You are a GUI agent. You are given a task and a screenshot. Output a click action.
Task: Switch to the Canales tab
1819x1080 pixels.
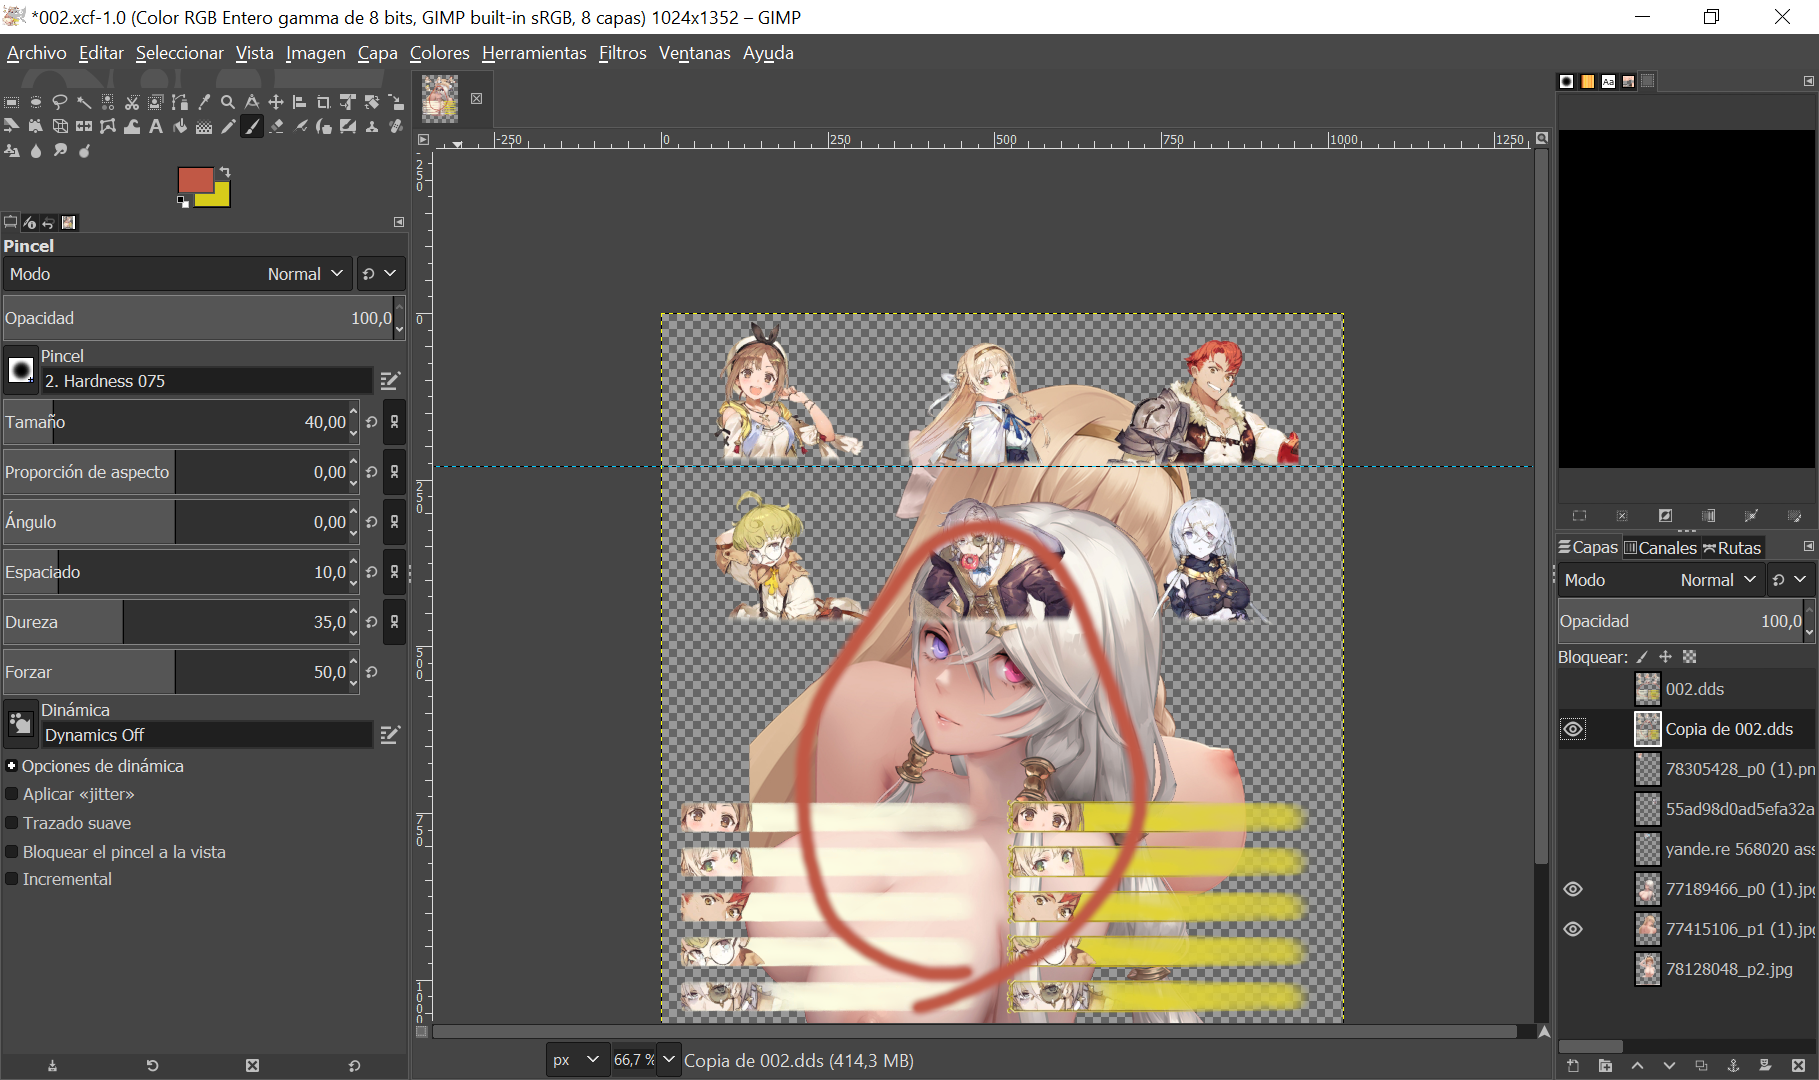1661,548
